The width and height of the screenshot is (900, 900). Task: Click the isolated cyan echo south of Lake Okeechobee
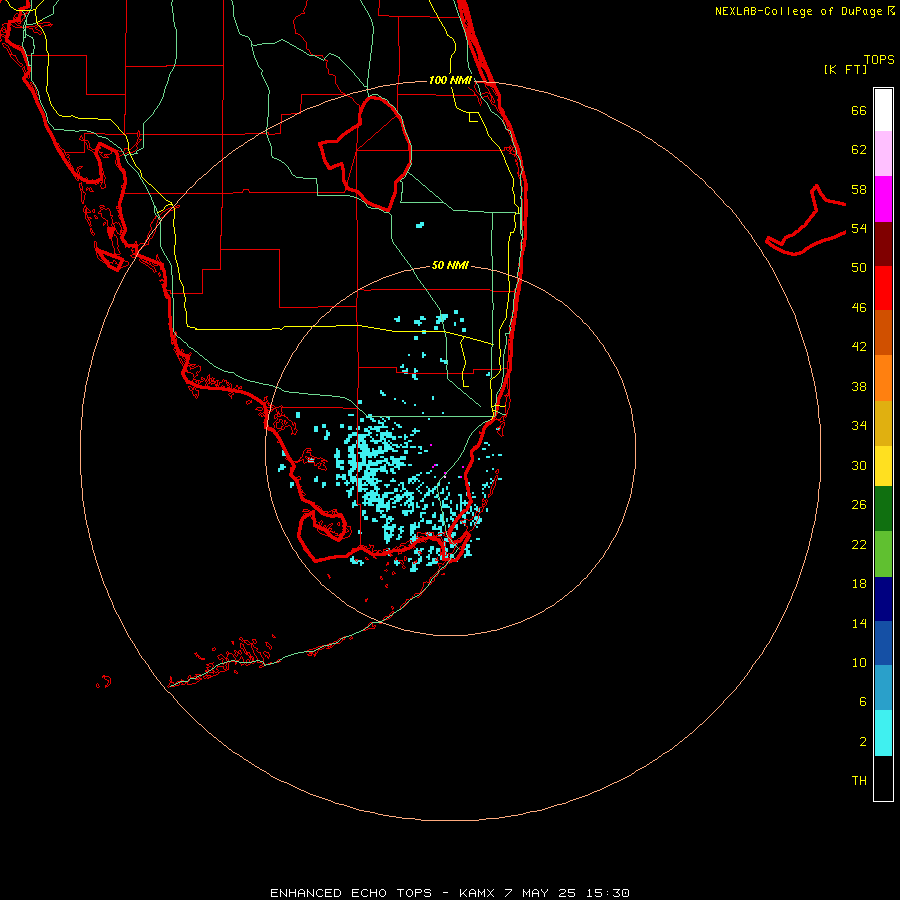pyautogui.click(x=420, y=225)
